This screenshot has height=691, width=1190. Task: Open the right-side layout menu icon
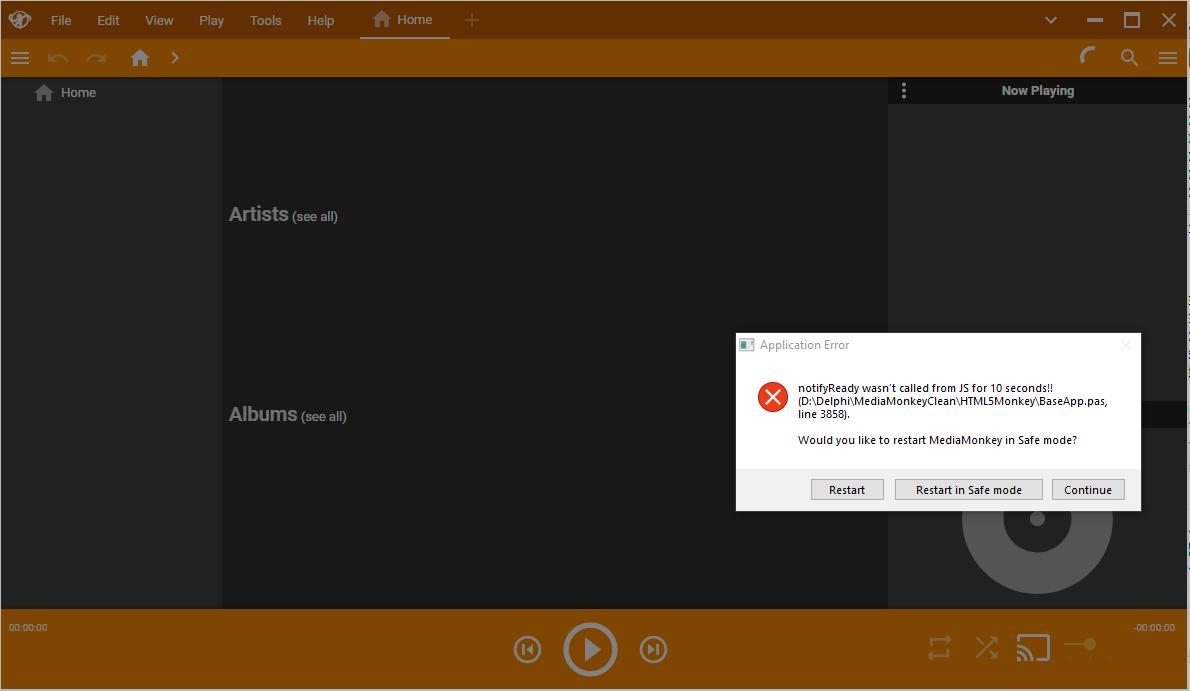click(1167, 58)
